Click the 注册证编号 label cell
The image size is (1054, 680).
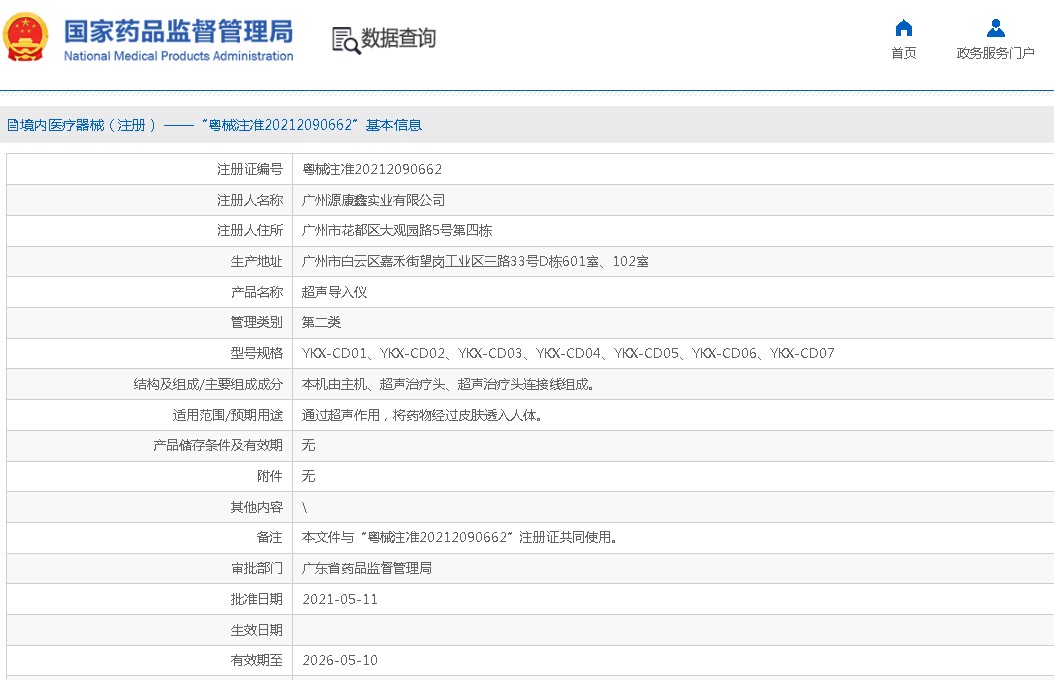tap(250, 169)
